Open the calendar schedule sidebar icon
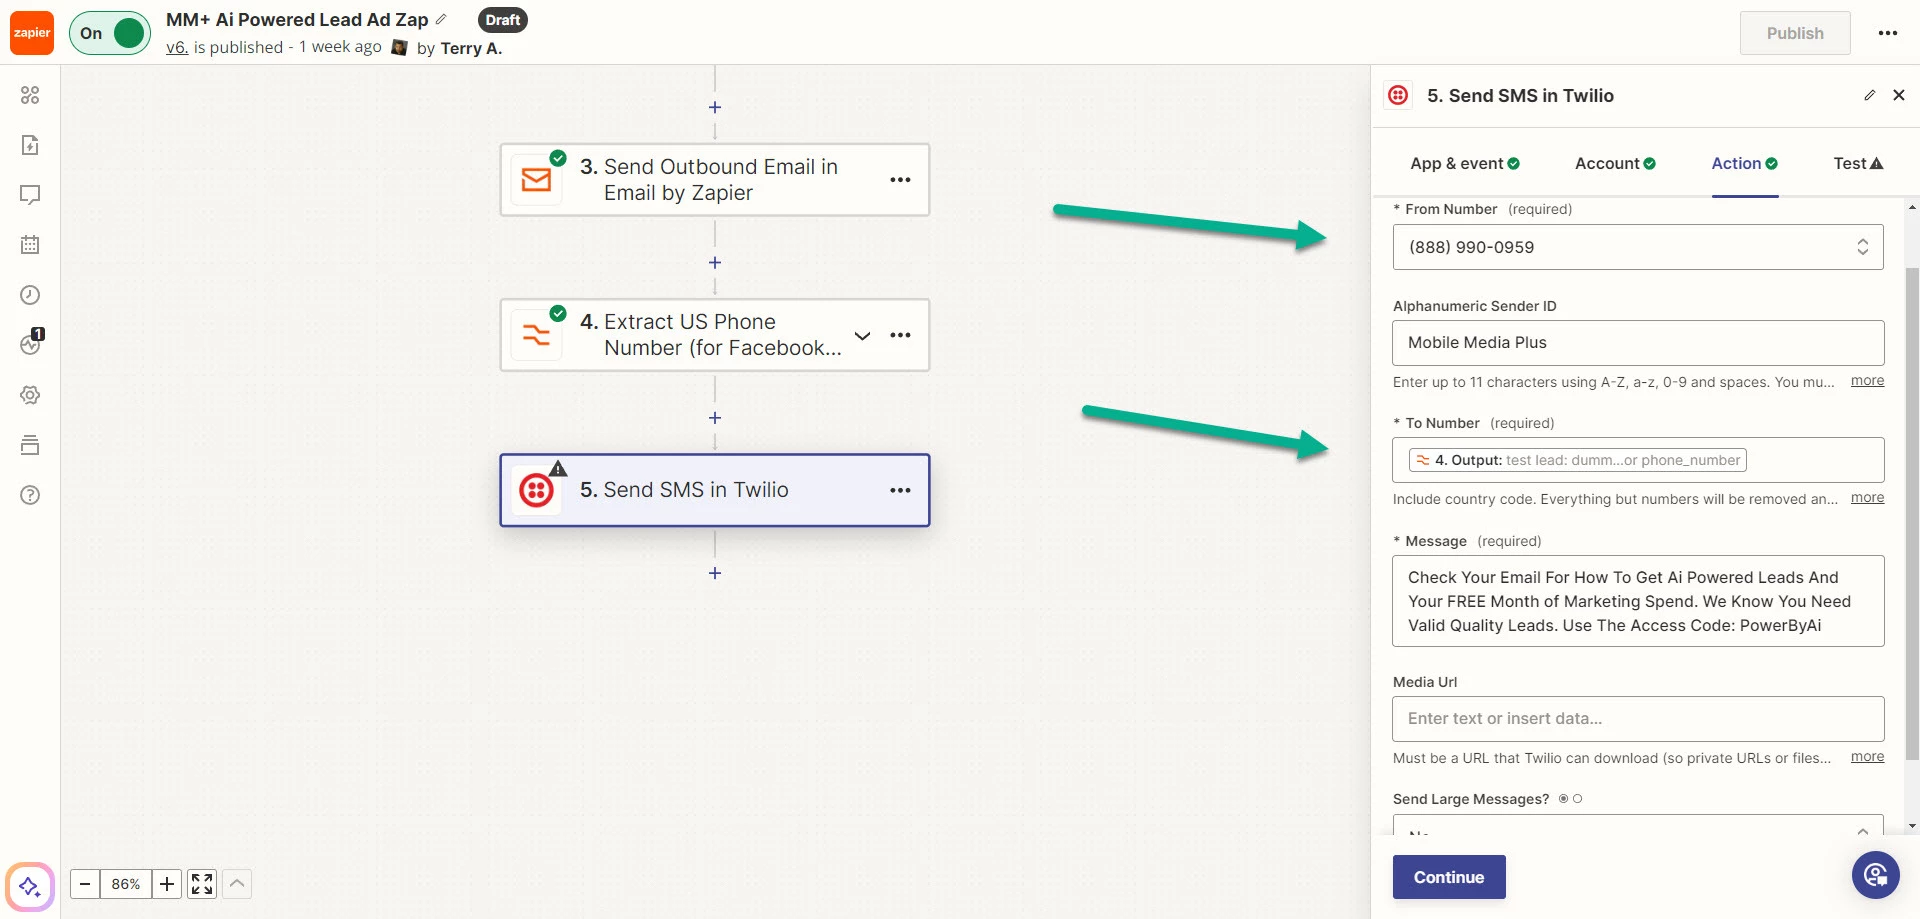The image size is (1920, 919). 30,245
